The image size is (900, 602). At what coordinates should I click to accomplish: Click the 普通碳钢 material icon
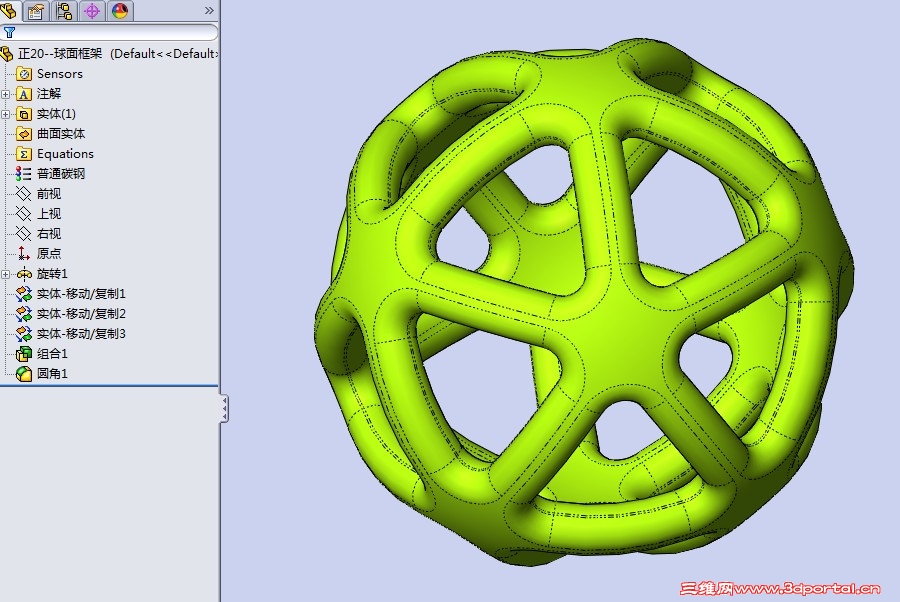24,173
